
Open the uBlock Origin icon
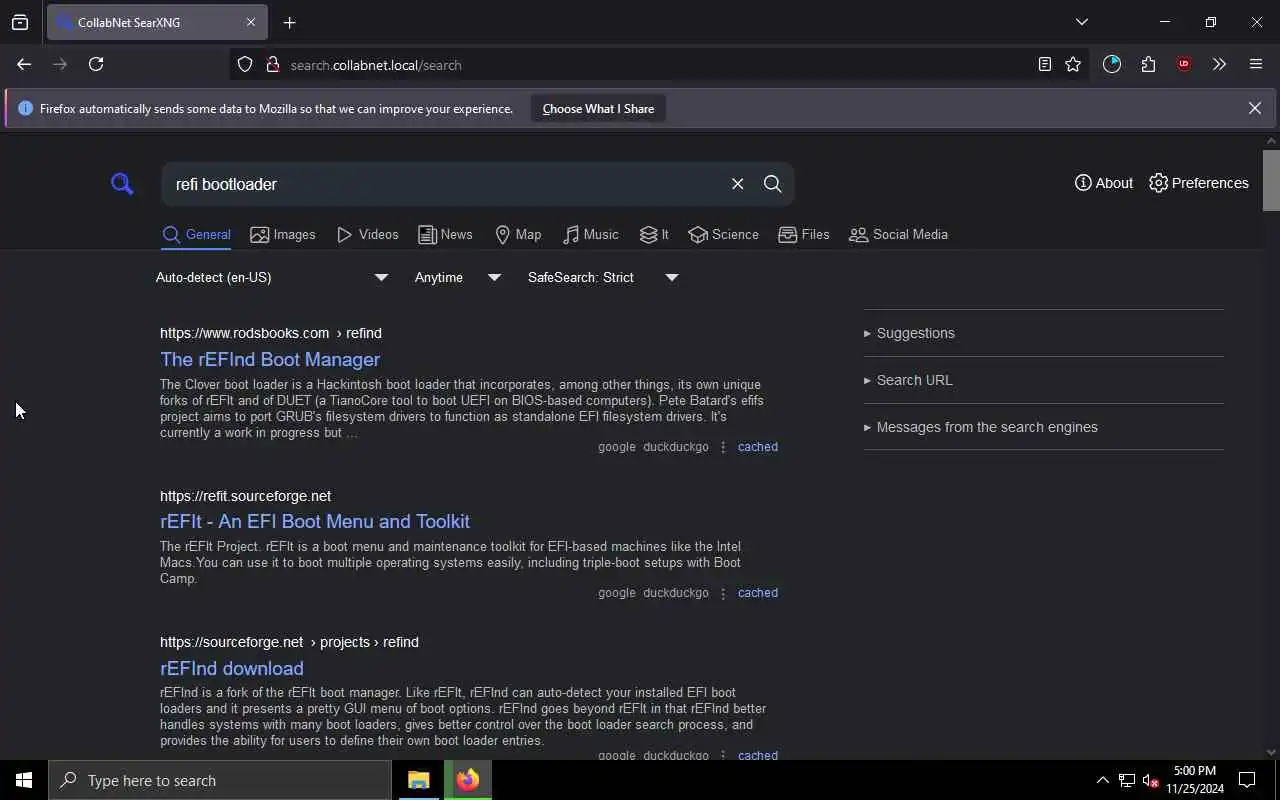(x=1184, y=64)
